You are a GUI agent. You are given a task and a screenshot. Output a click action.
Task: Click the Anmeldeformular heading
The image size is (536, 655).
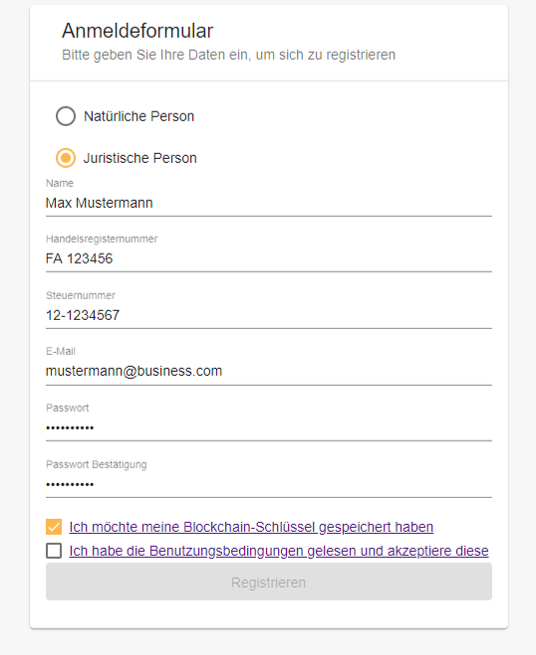click(x=137, y=31)
